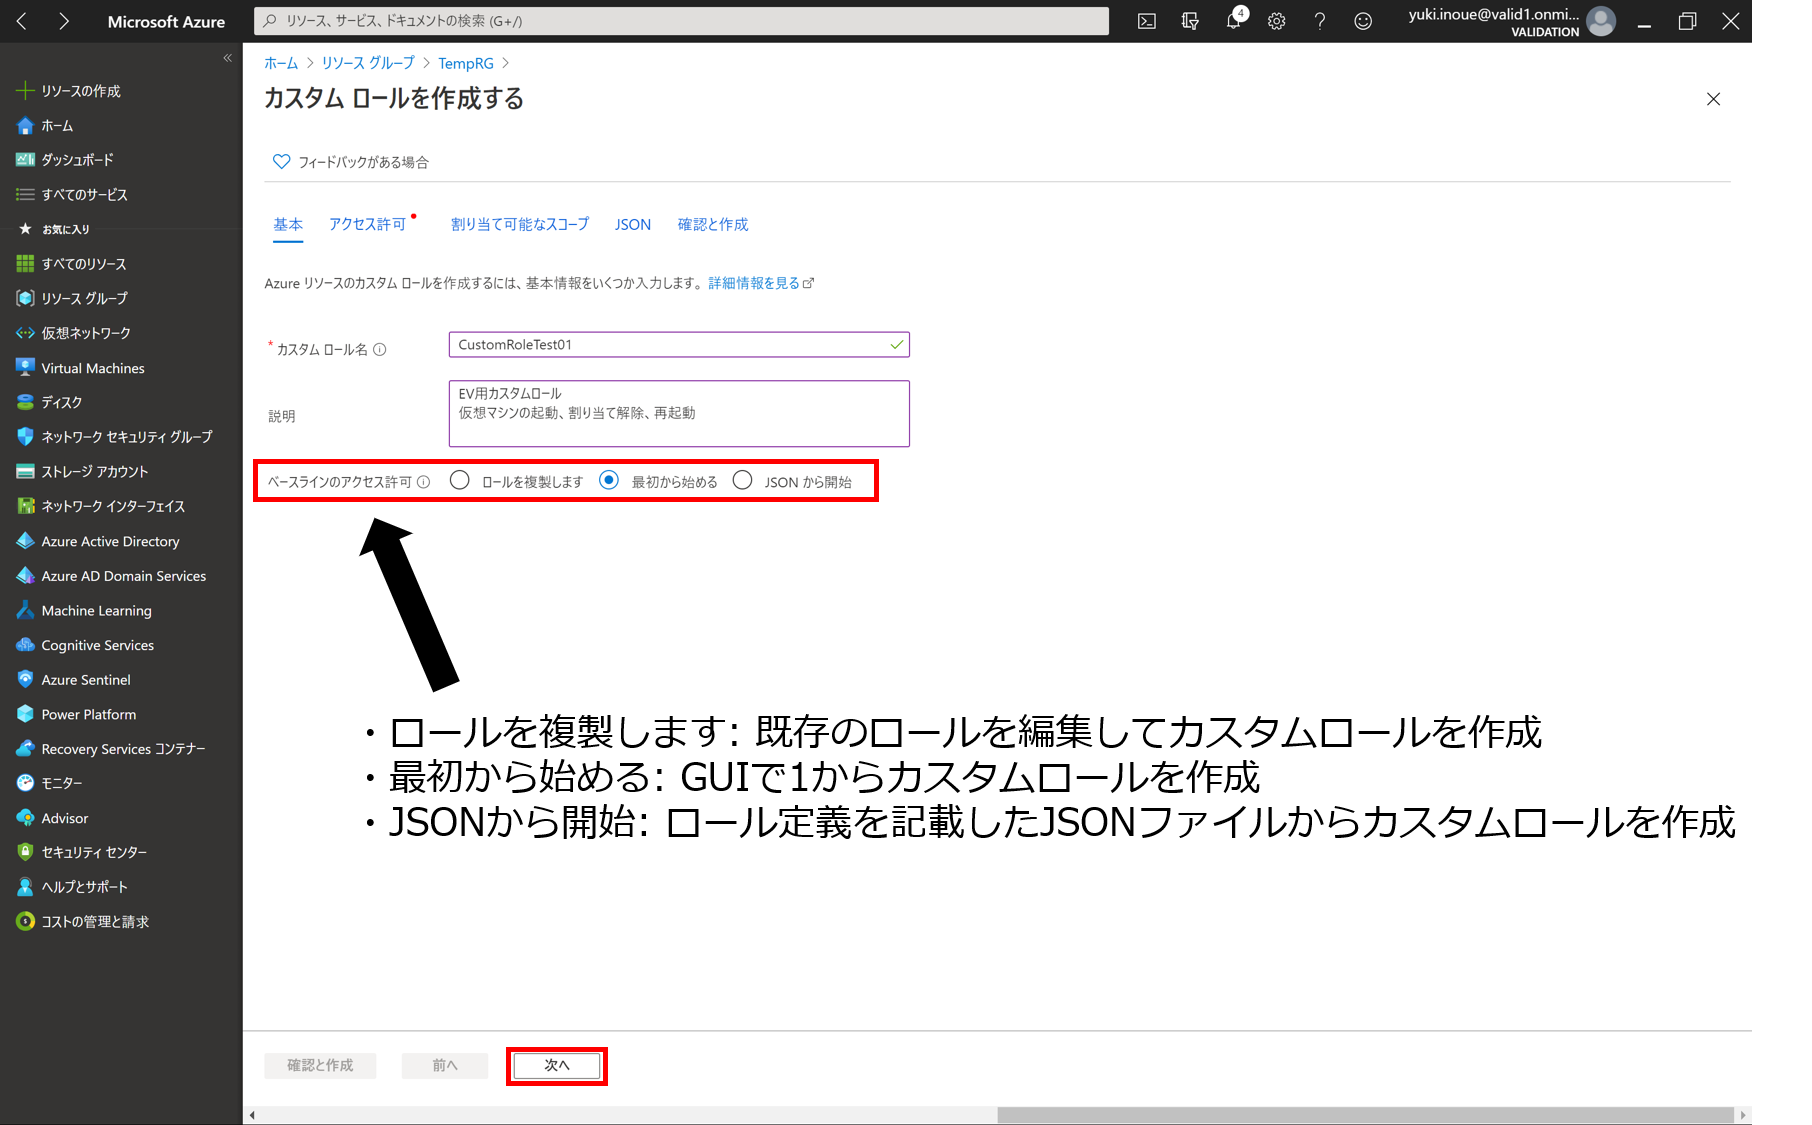The image size is (1812, 1125).
Task: Click the custom role name input field
Action: 670,345
